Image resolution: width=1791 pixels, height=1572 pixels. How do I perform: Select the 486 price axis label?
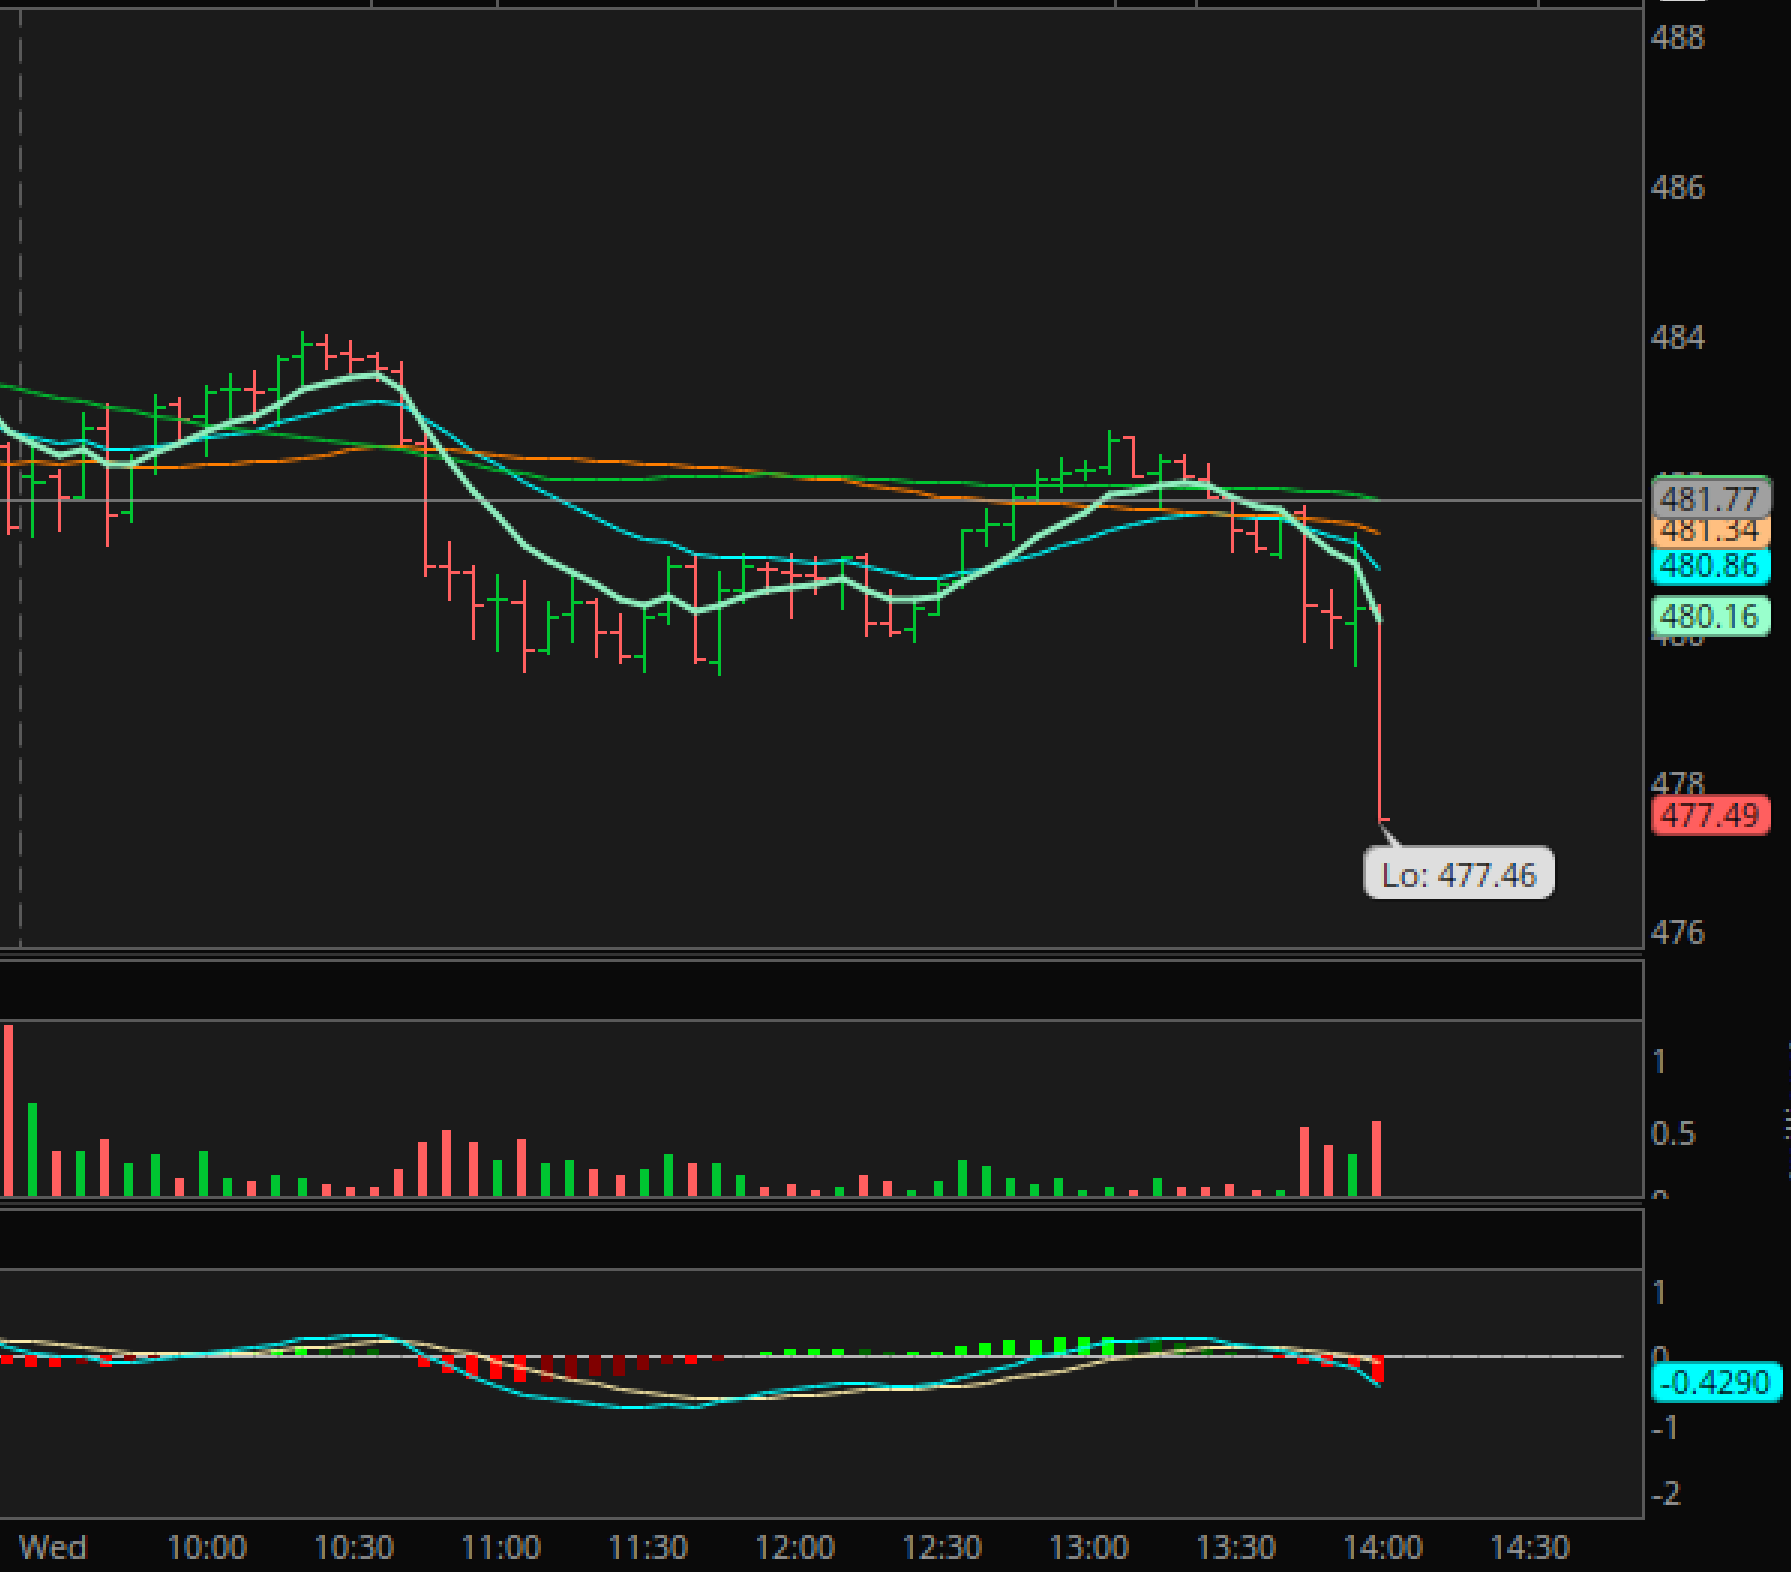(x=1677, y=188)
